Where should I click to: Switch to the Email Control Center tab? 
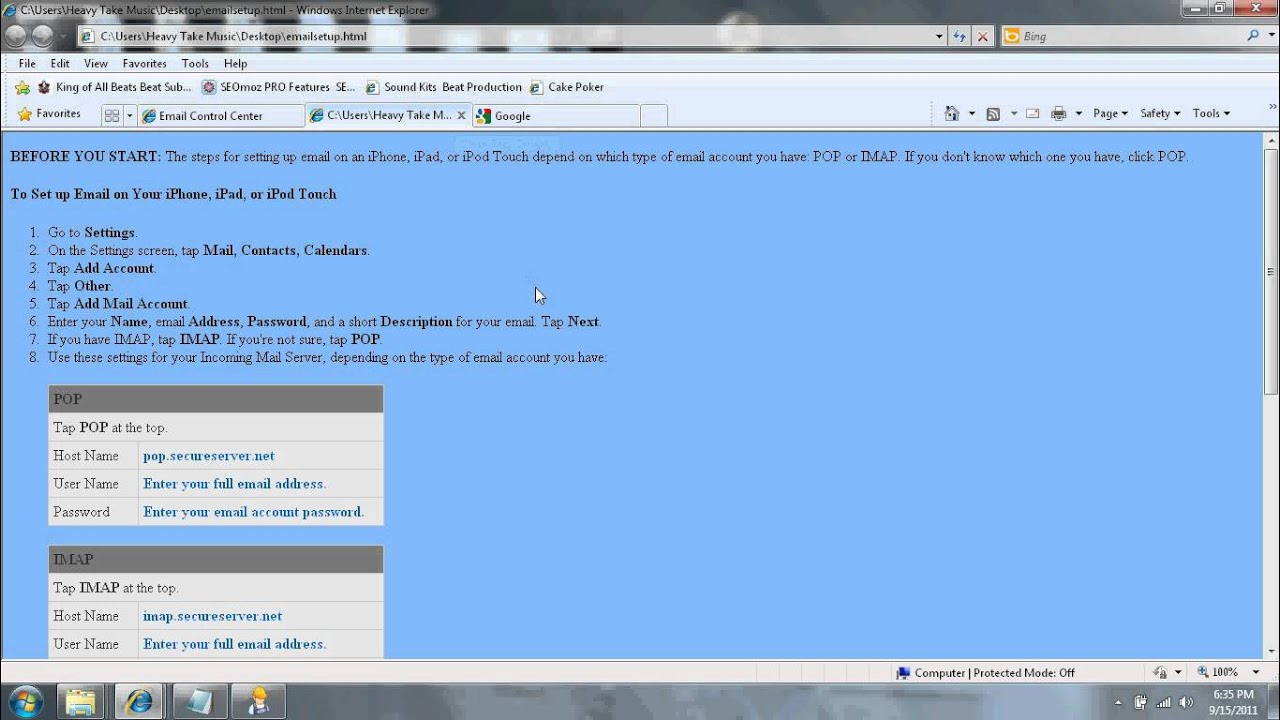tap(220, 115)
